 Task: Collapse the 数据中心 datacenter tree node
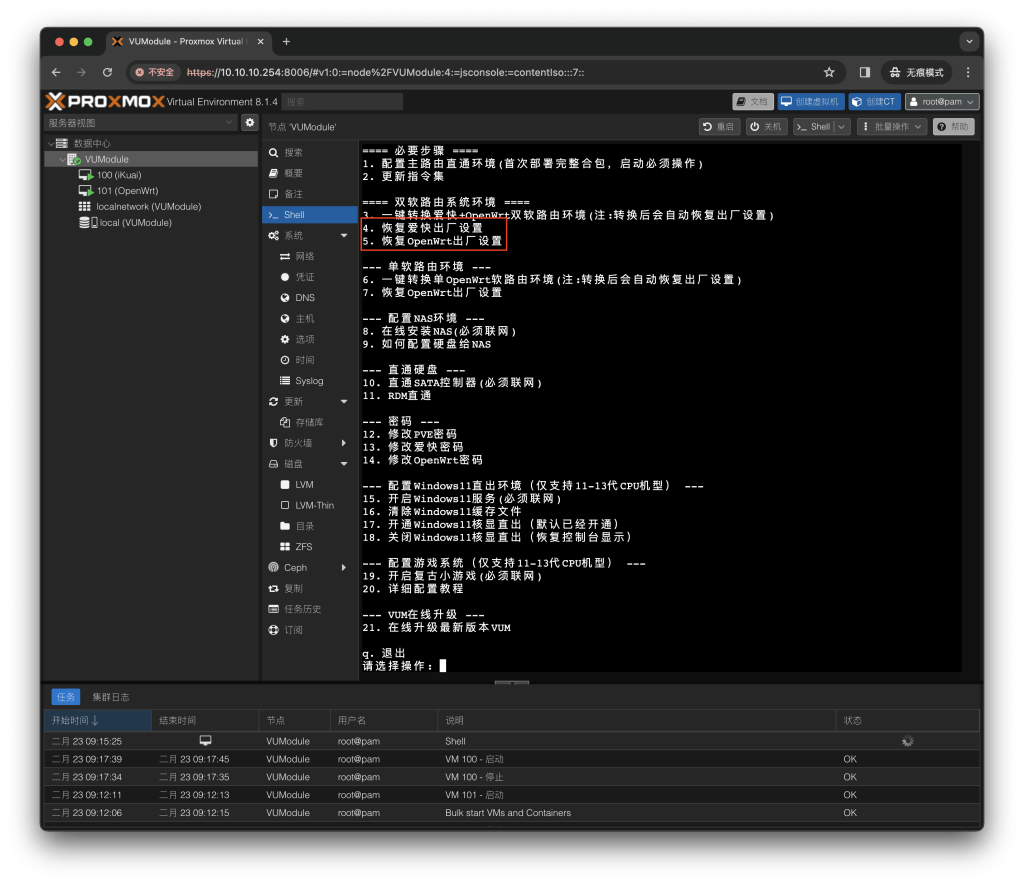(50, 143)
